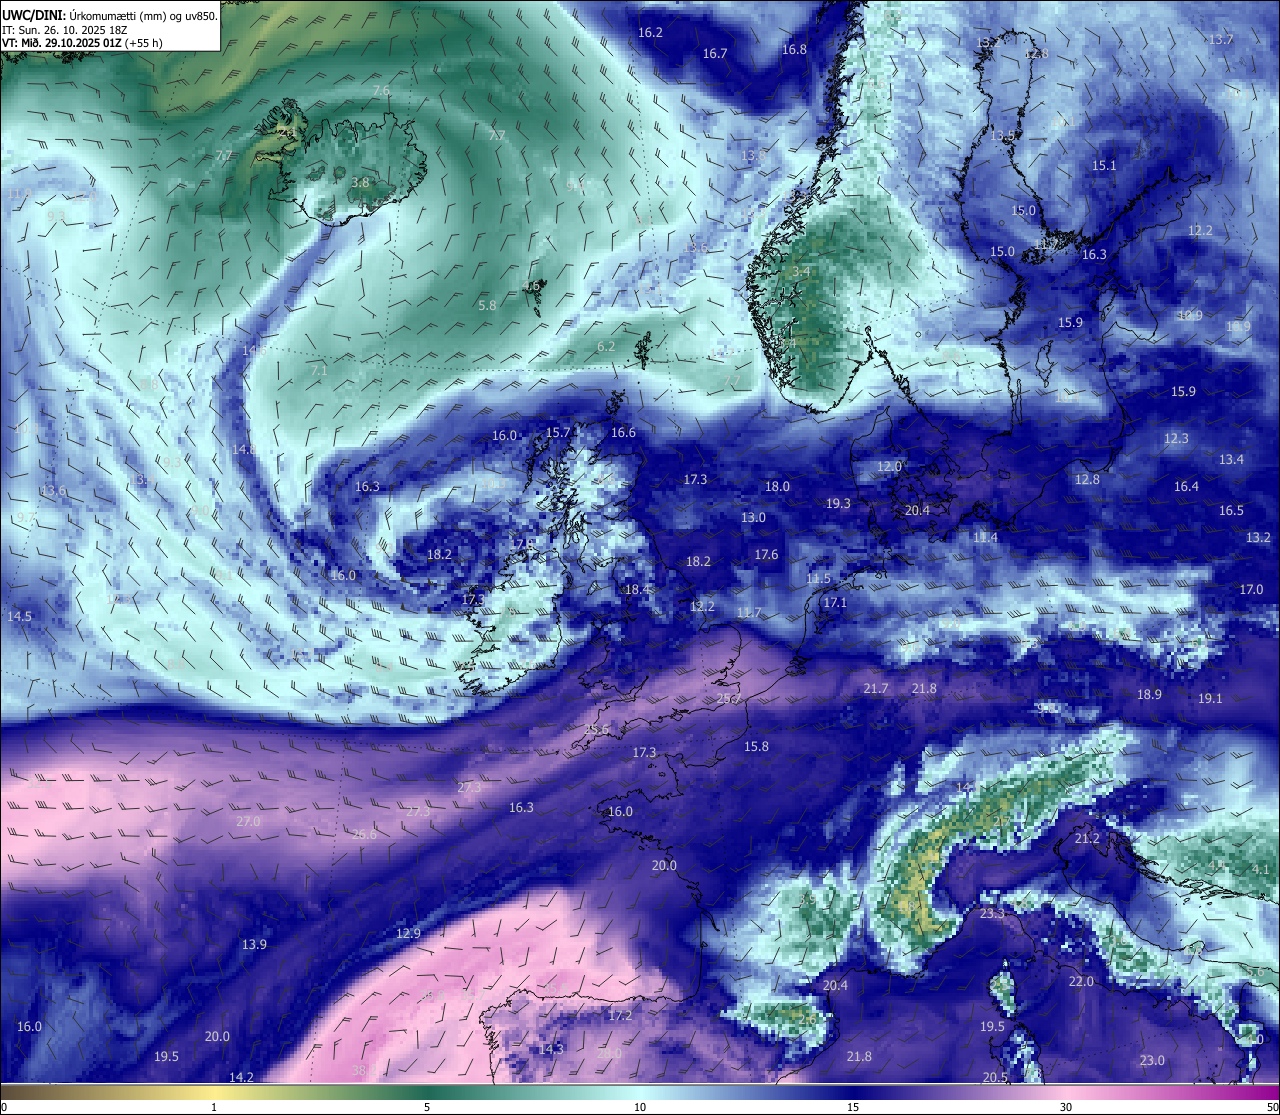
Task: Click the 16.4 map value
Action: coord(1186,487)
